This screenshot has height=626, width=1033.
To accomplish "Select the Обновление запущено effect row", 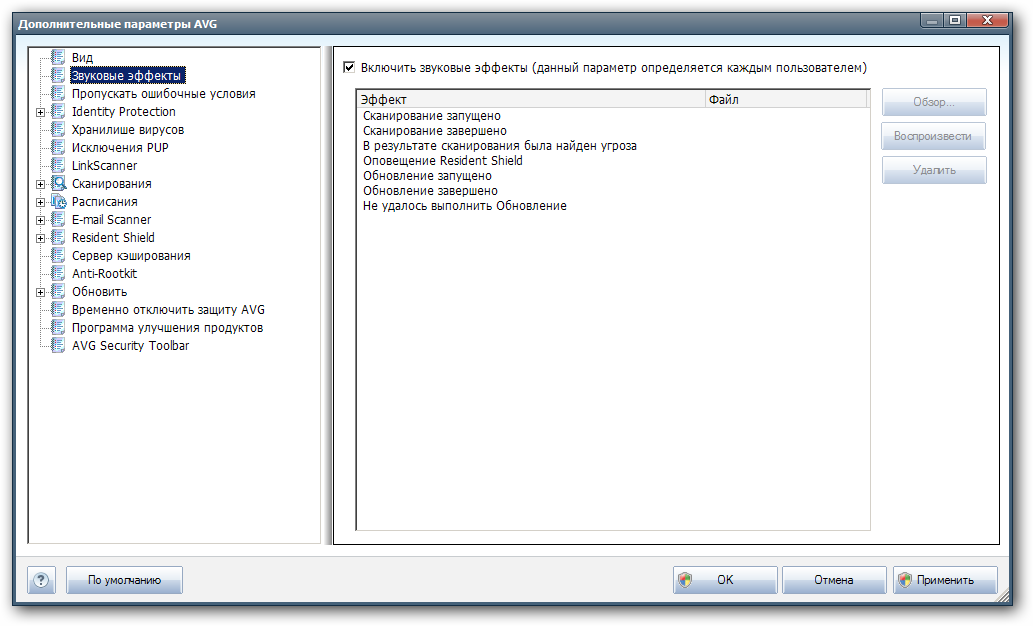I will click(613, 176).
